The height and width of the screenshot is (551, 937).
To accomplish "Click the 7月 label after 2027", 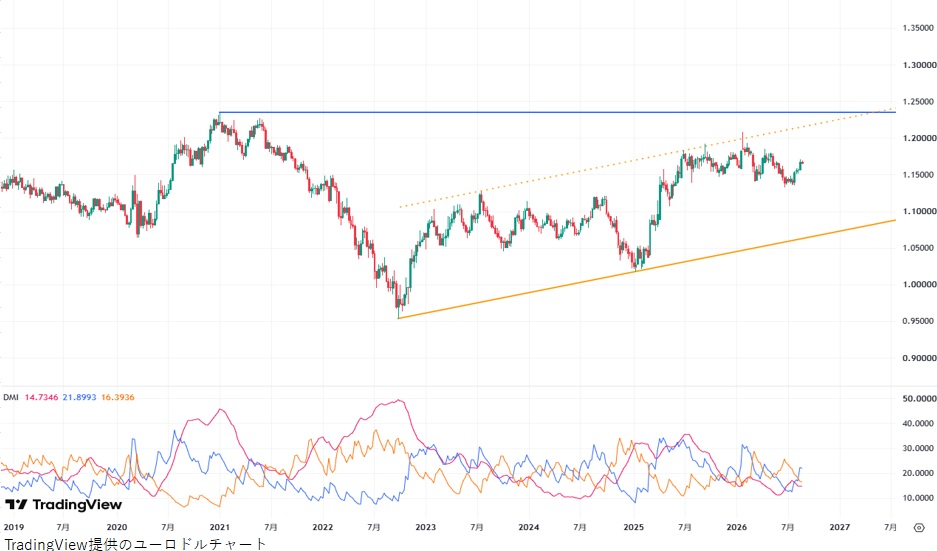I will [890, 527].
